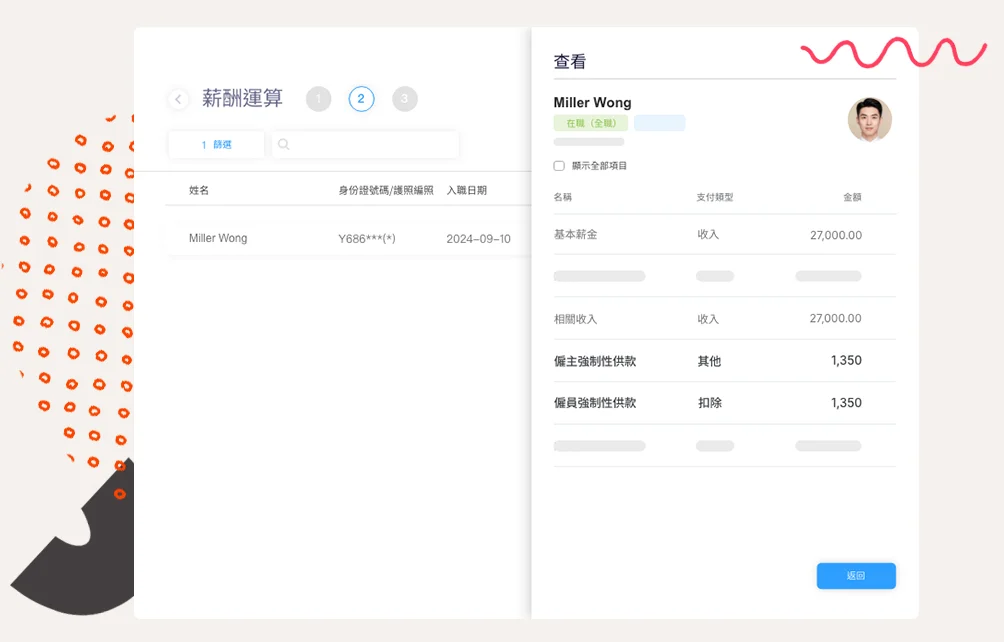Tick the 顯示全部項目 checkbox
The image size is (1004, 642).
(x=559, y=166)
